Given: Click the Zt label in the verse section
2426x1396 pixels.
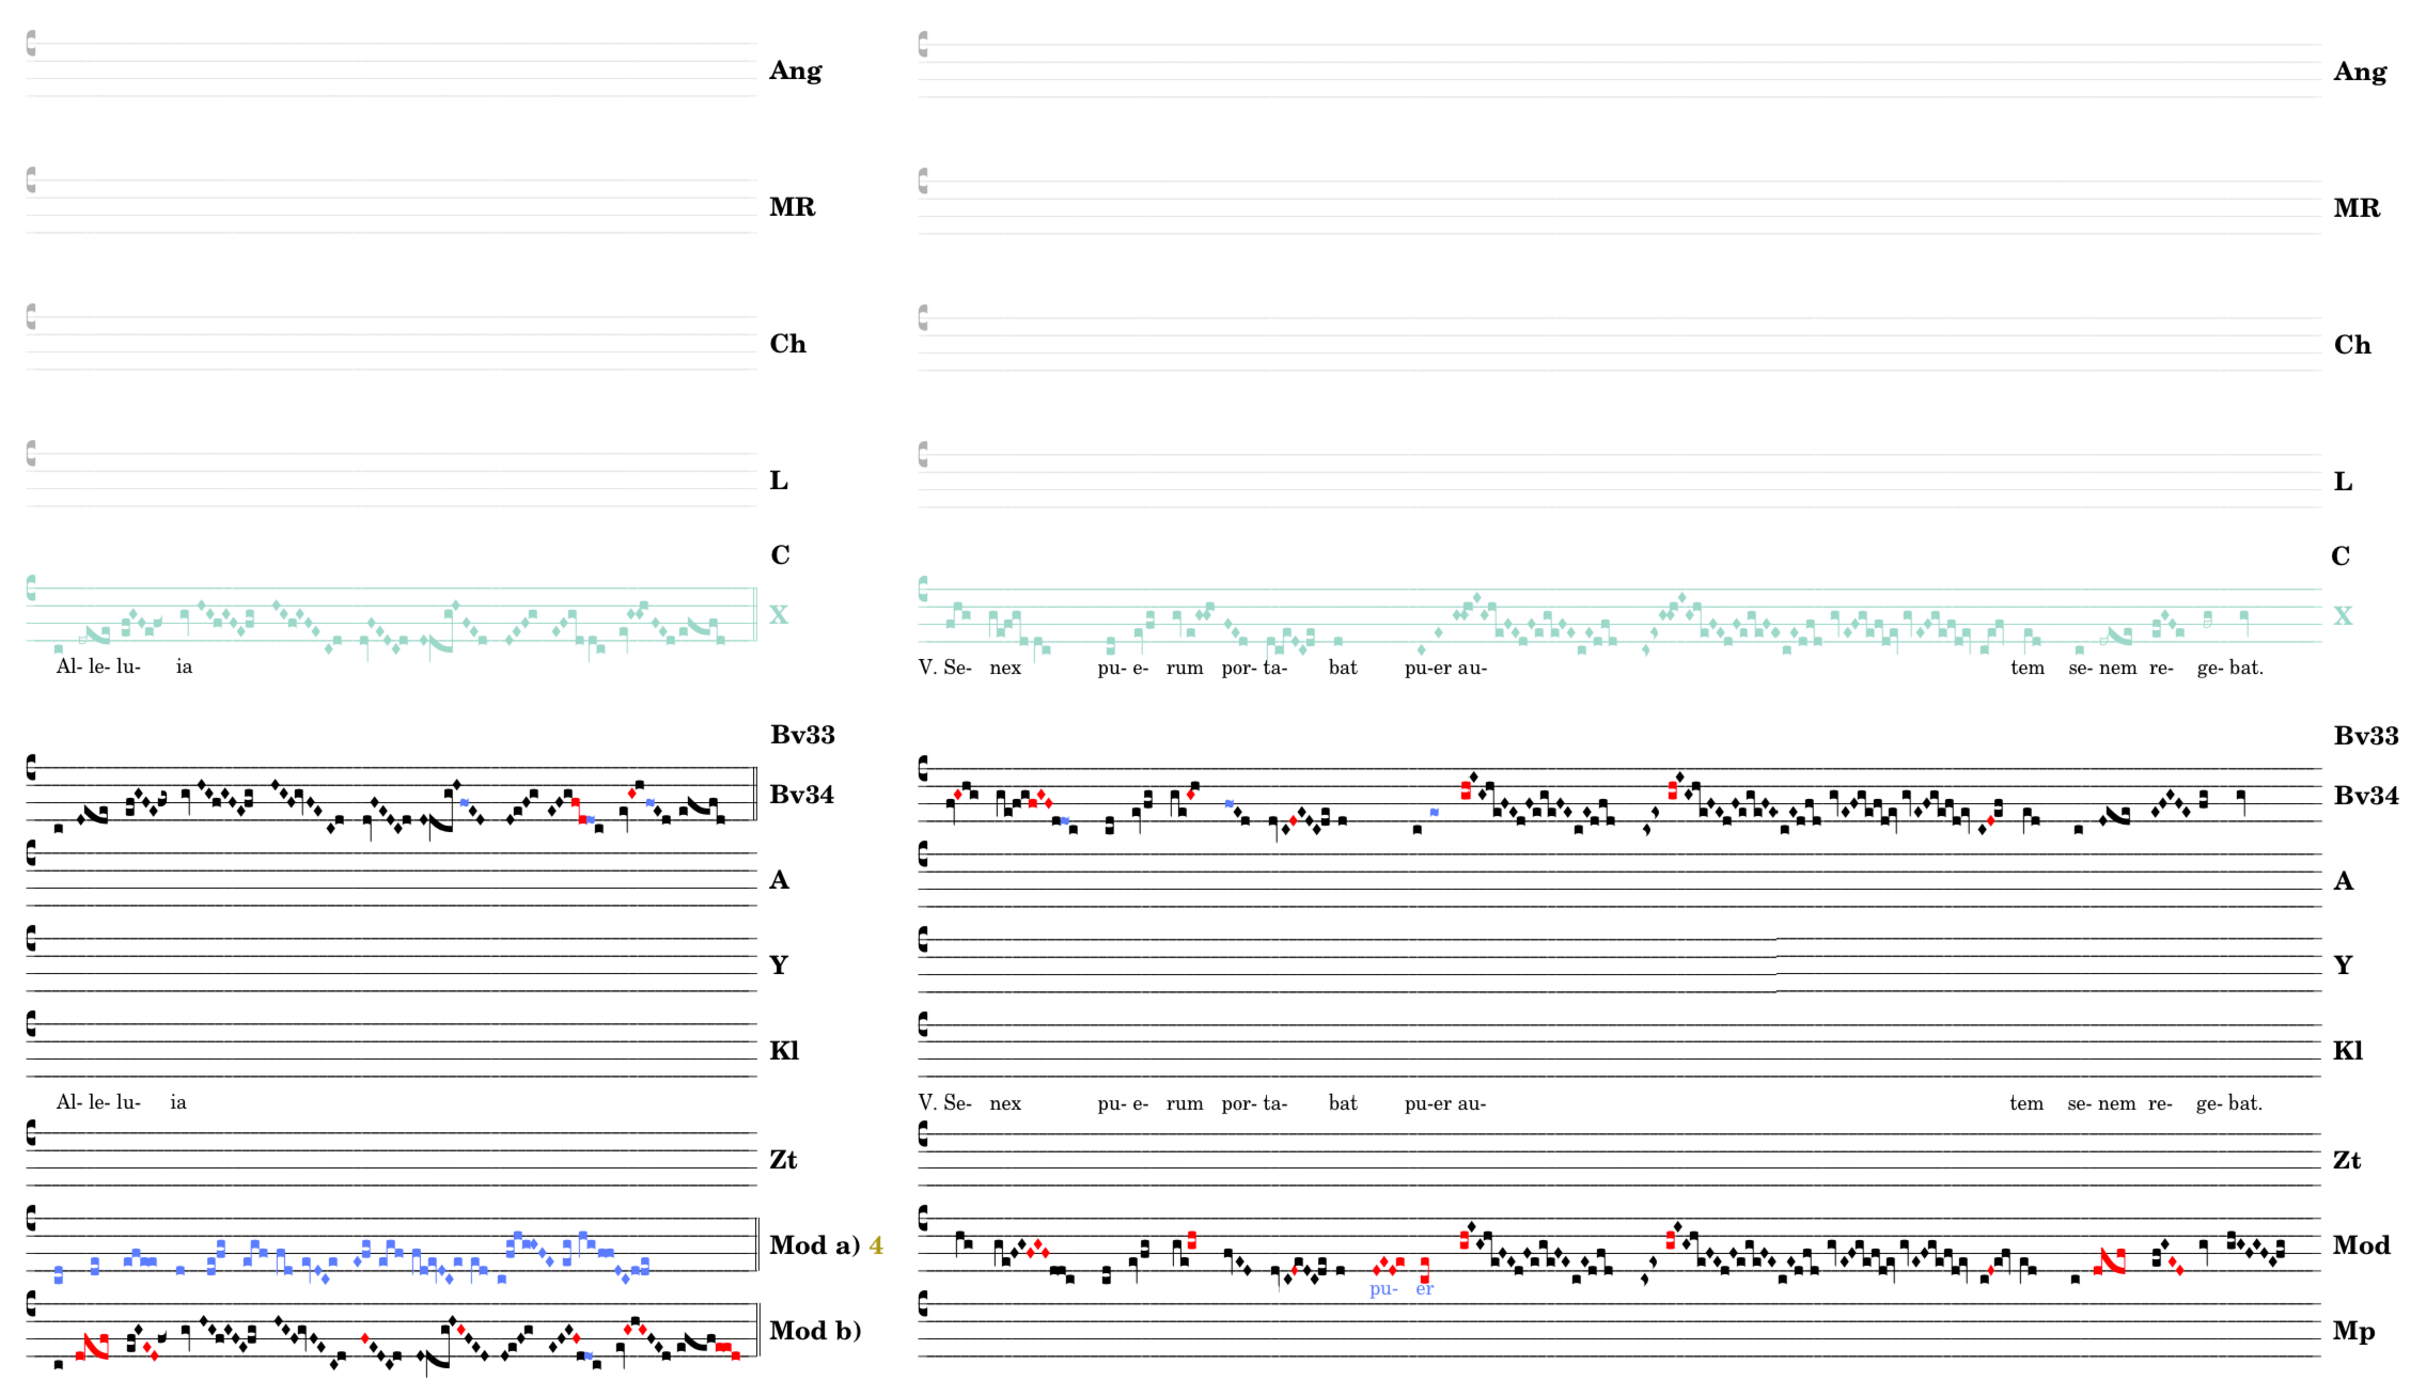Looking at the screenshot, I should point(2346,1161).
